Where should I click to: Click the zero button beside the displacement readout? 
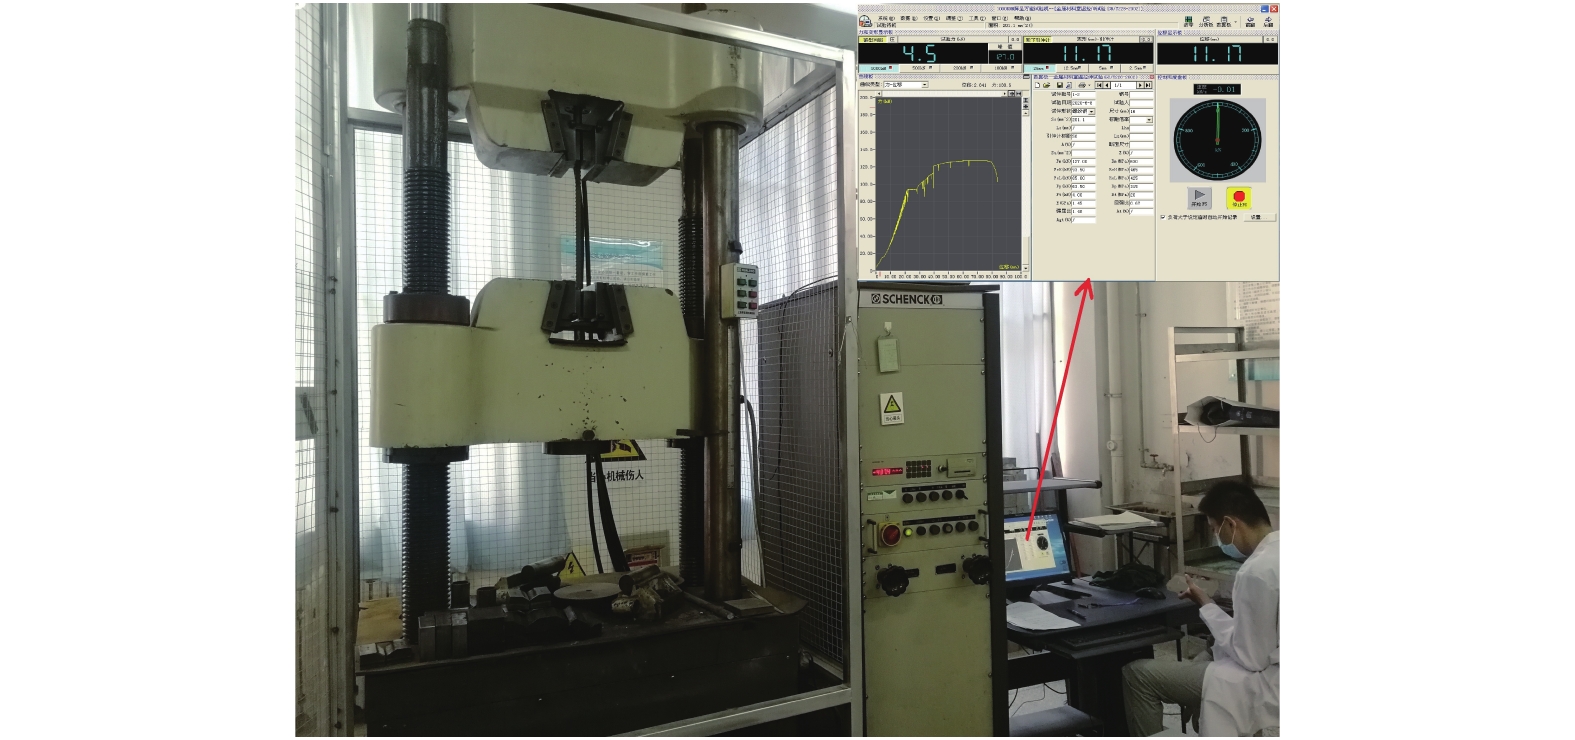click(1270, 40)
